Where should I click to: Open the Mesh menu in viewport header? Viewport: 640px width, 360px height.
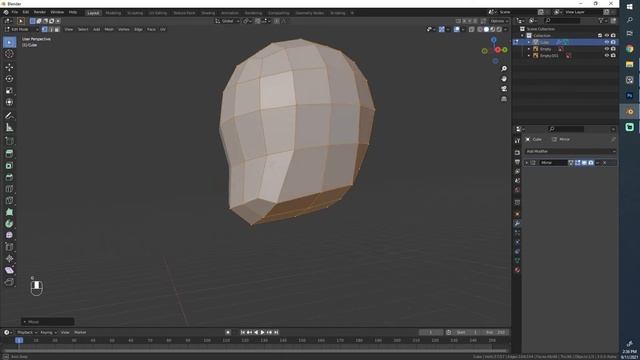pos(109,29)
